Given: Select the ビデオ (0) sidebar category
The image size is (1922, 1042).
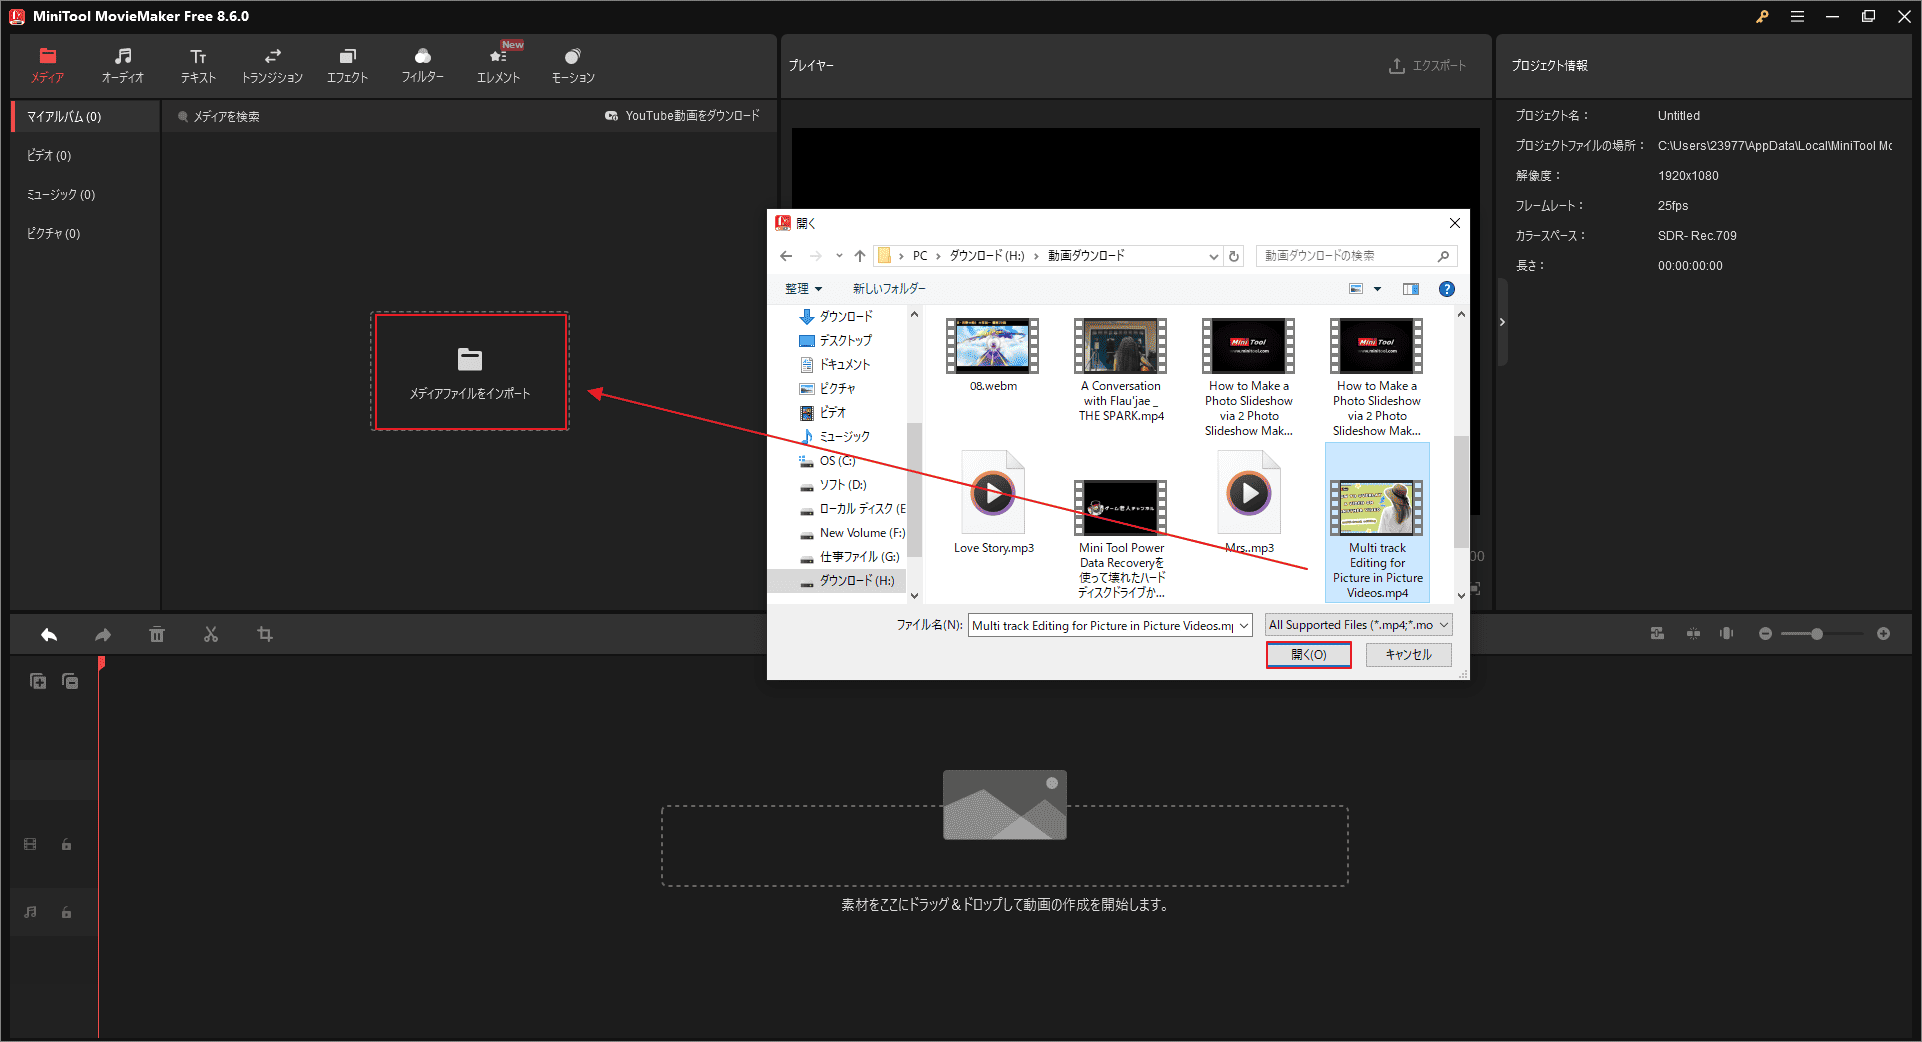Looking at the screenshot, I should pyautogui.click(x=47, y=155).
